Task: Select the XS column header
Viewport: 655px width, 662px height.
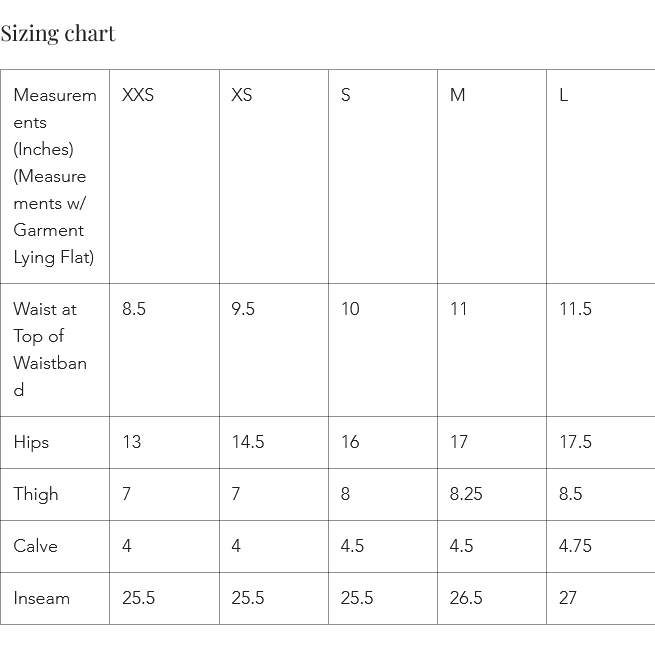Action: point(242,95)
